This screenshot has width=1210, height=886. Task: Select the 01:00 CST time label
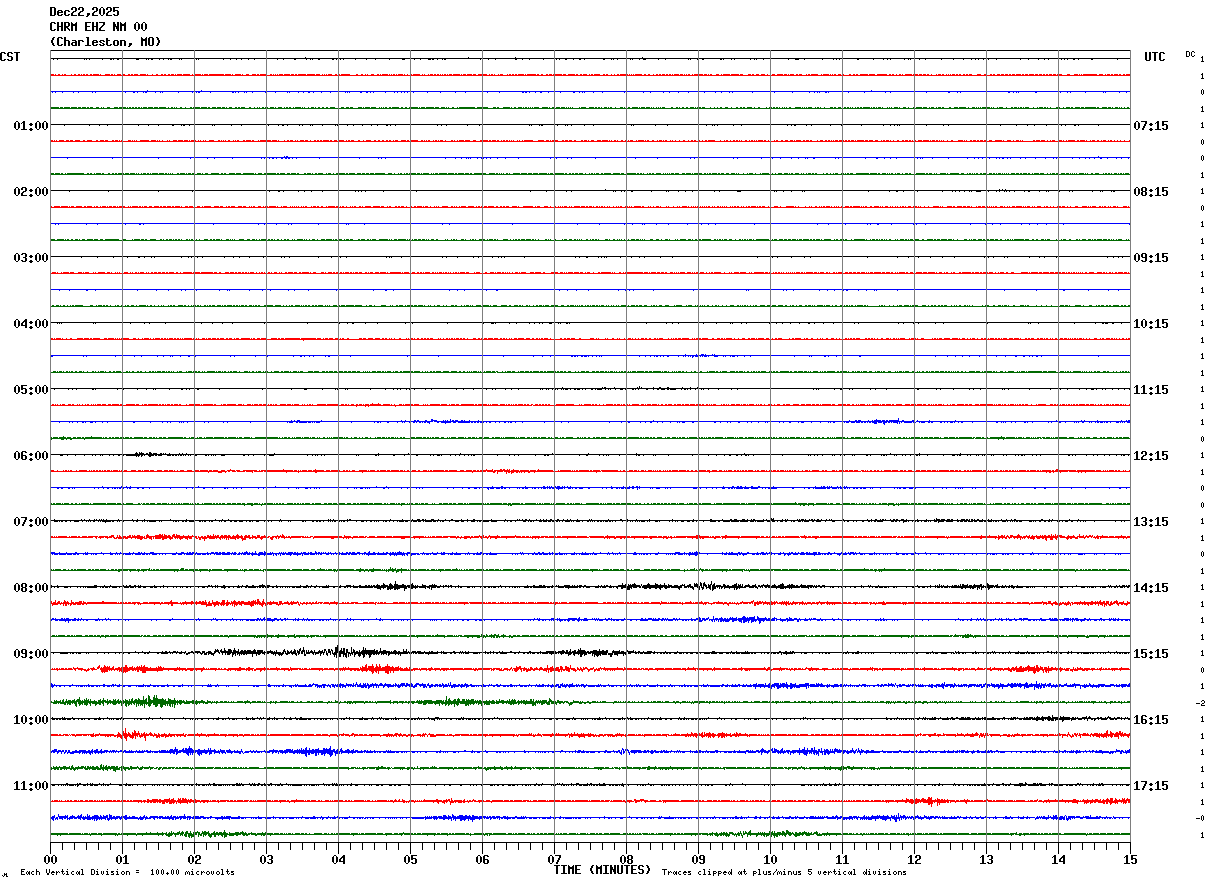click(31, 126)
